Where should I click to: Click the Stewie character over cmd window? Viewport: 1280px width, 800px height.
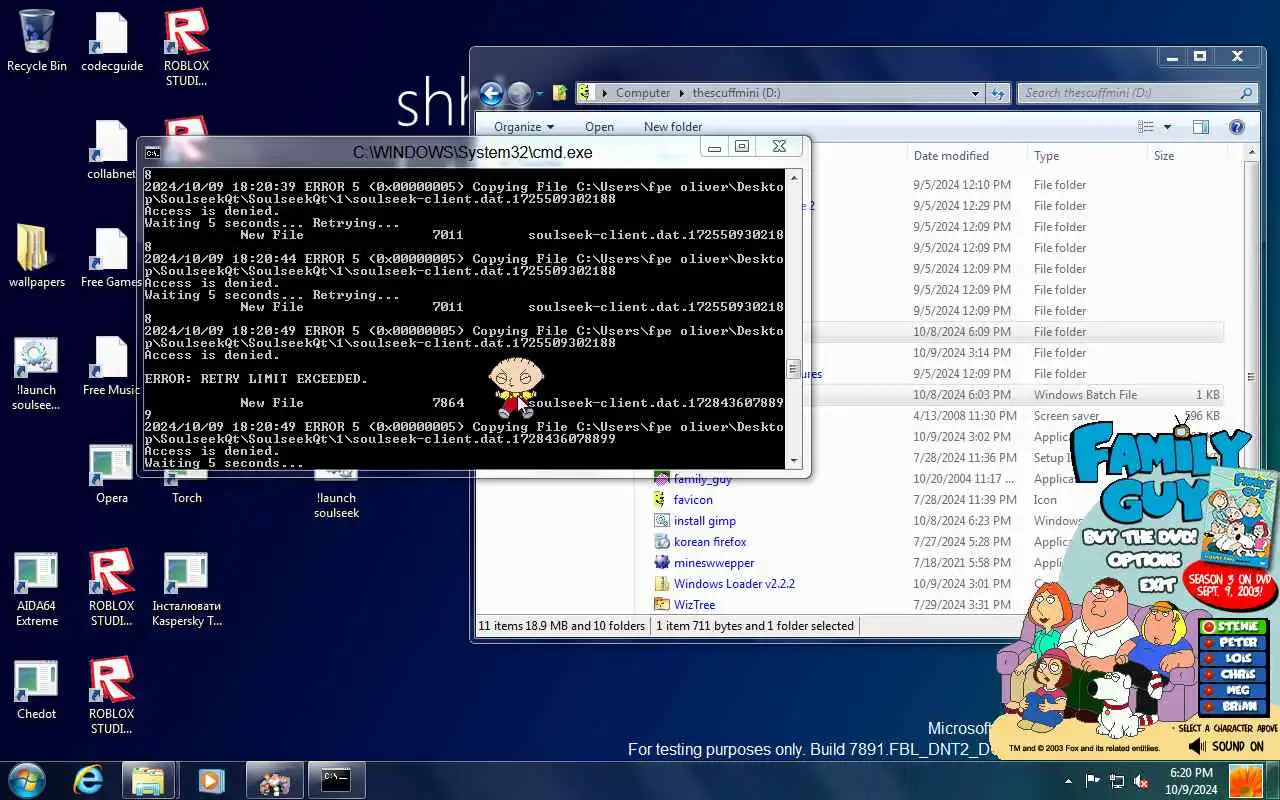pyautogui.click(x=515, y=388)
